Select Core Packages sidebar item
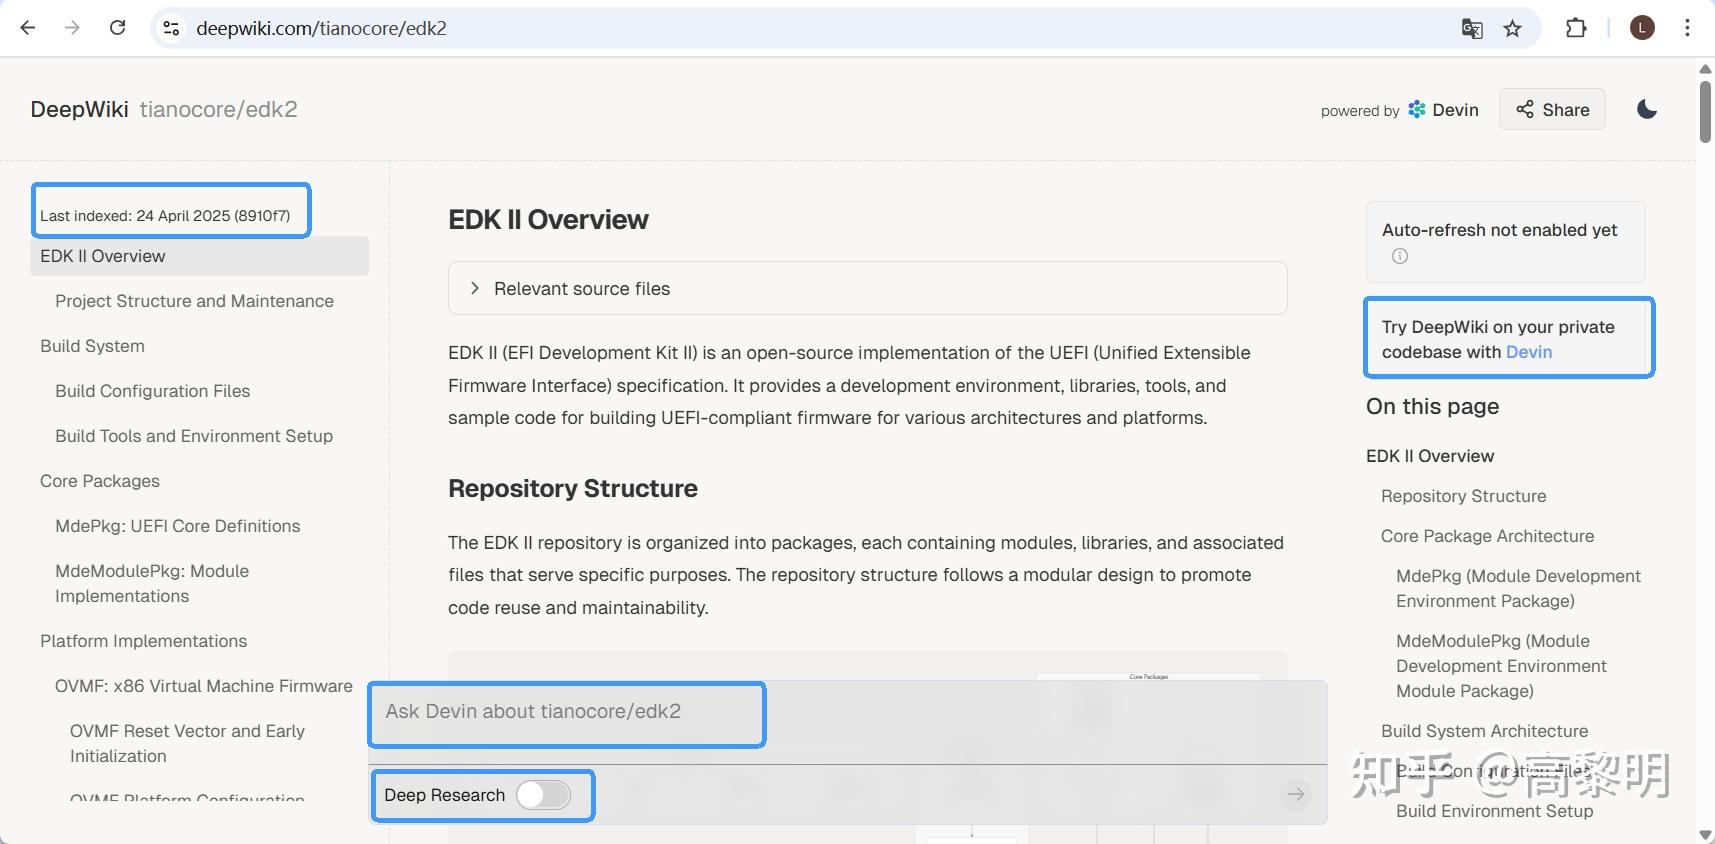 [x=100, y=481]
